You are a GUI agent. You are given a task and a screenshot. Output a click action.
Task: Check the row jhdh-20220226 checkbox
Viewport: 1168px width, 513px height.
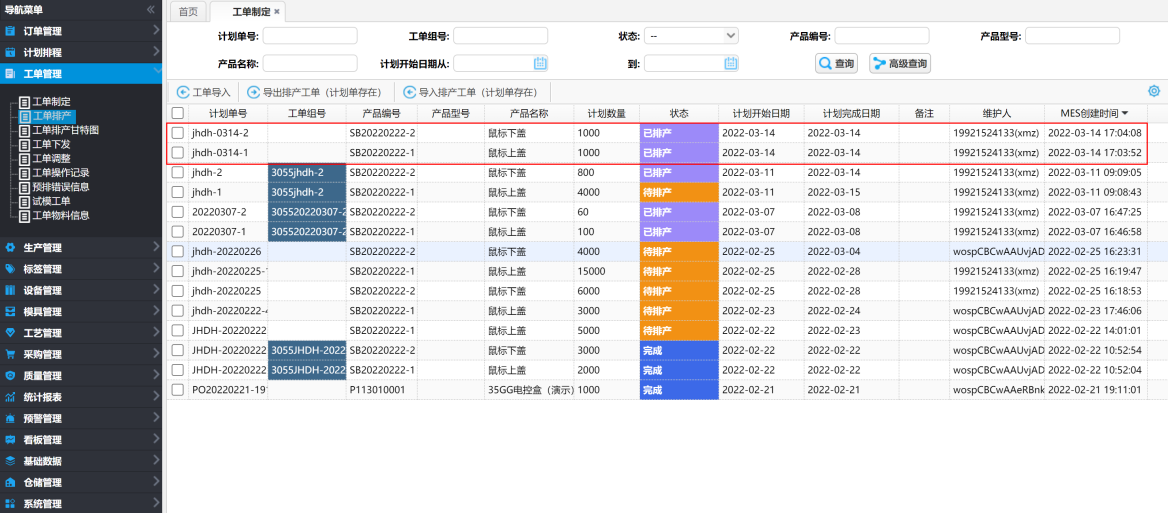pos(177,252)
